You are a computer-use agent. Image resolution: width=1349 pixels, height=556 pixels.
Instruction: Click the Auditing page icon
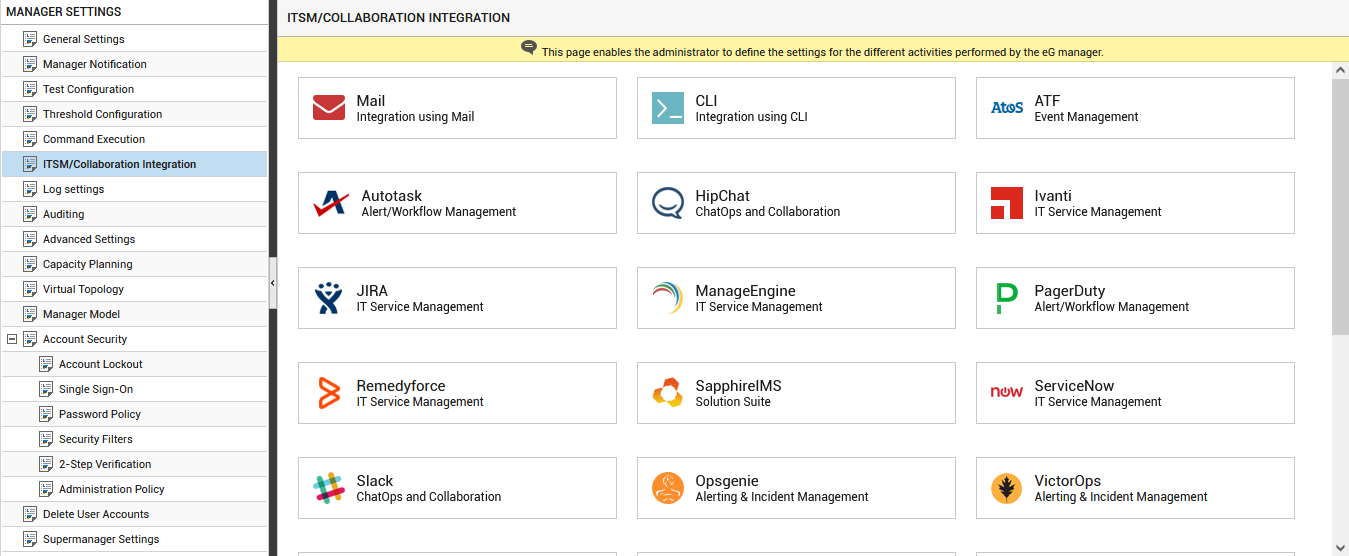pos(30,214)
